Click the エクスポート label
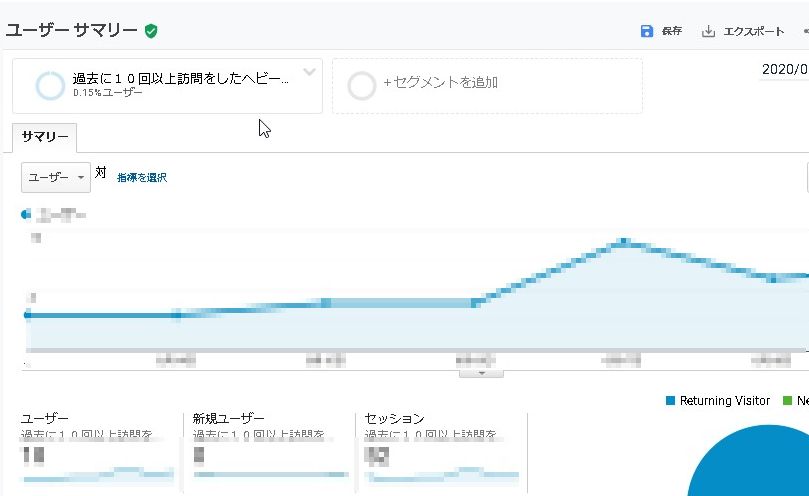This screenshot has width=809, height=496. click(754, 31)
